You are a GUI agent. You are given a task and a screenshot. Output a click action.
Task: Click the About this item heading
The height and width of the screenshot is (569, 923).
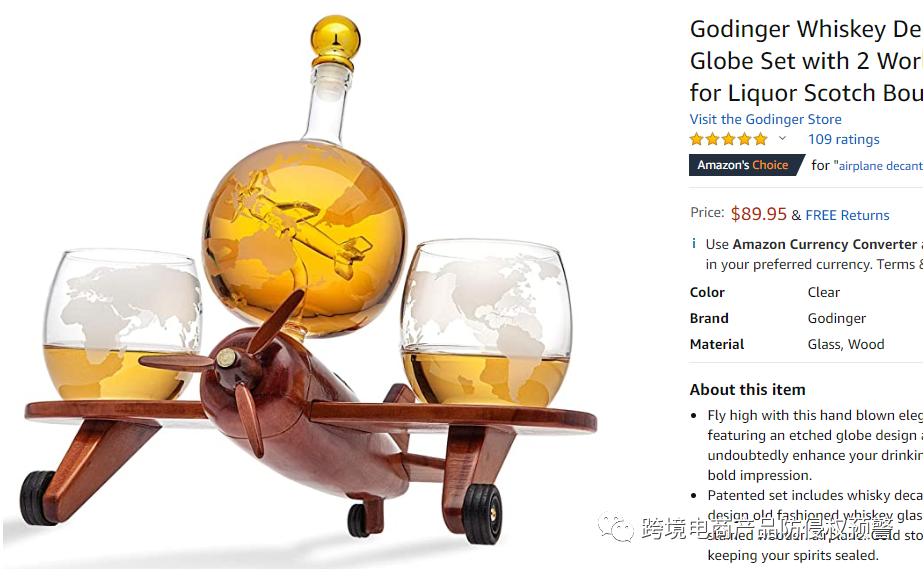(x=748, y=390)
